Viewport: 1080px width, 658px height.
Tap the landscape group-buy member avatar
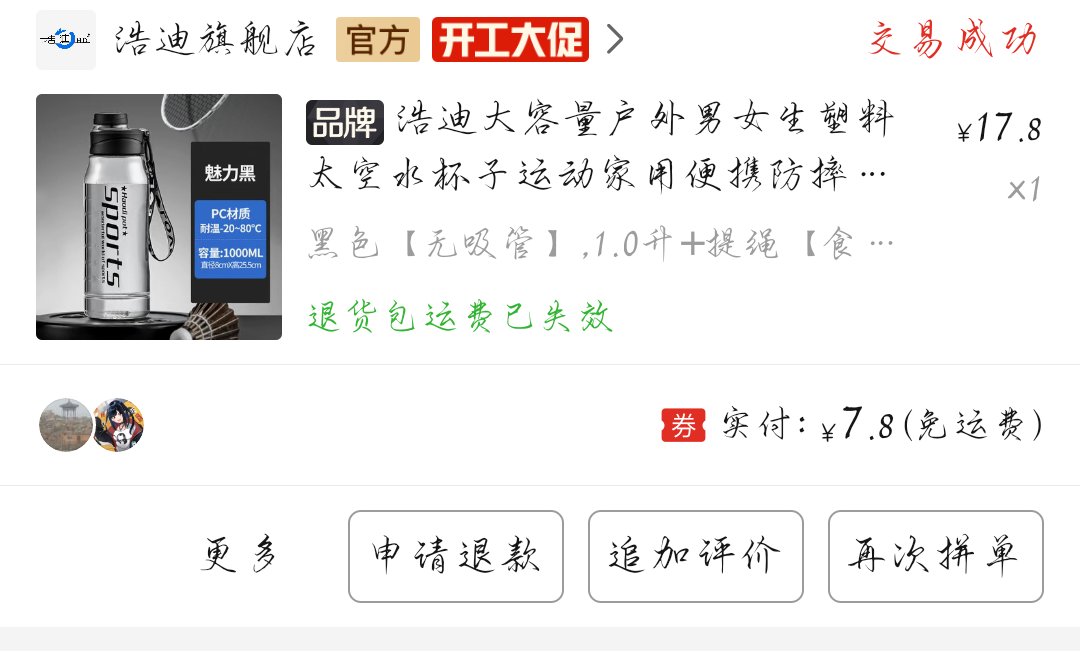[65, 424]
